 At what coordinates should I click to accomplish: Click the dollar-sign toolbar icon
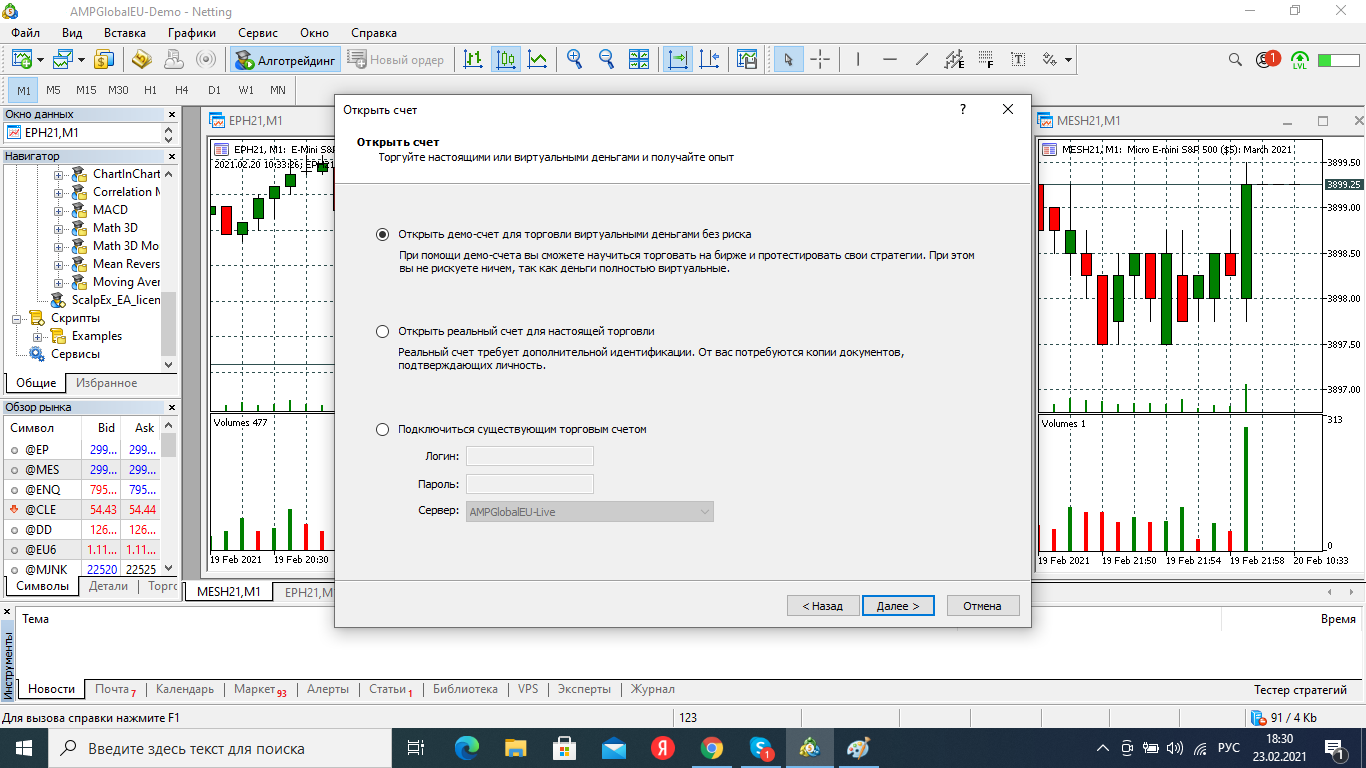(104, 59)
